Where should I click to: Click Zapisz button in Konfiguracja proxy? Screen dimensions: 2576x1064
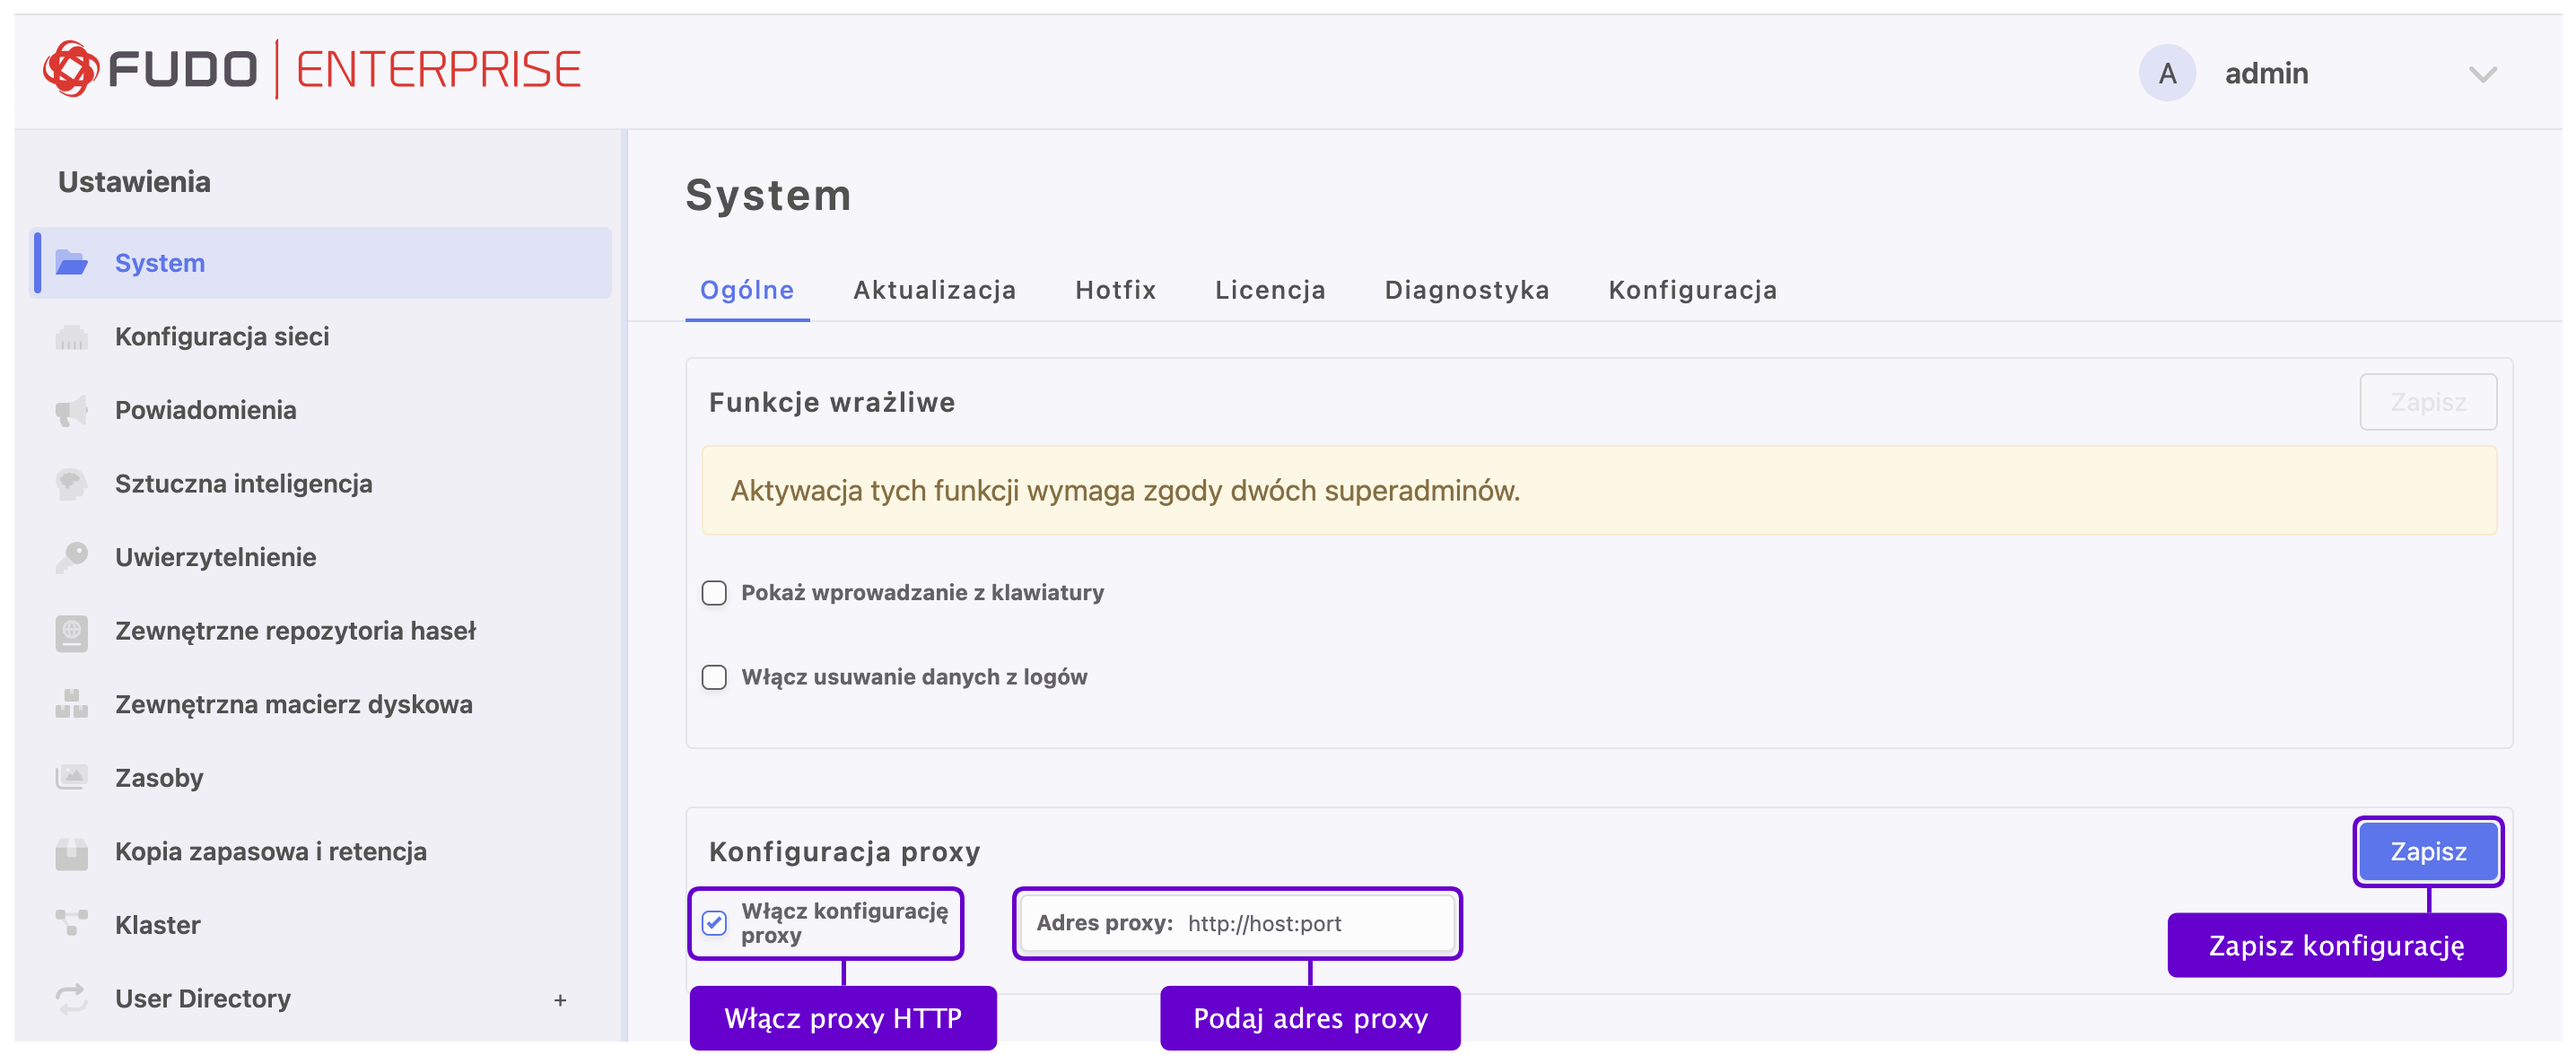(2427, 851)
